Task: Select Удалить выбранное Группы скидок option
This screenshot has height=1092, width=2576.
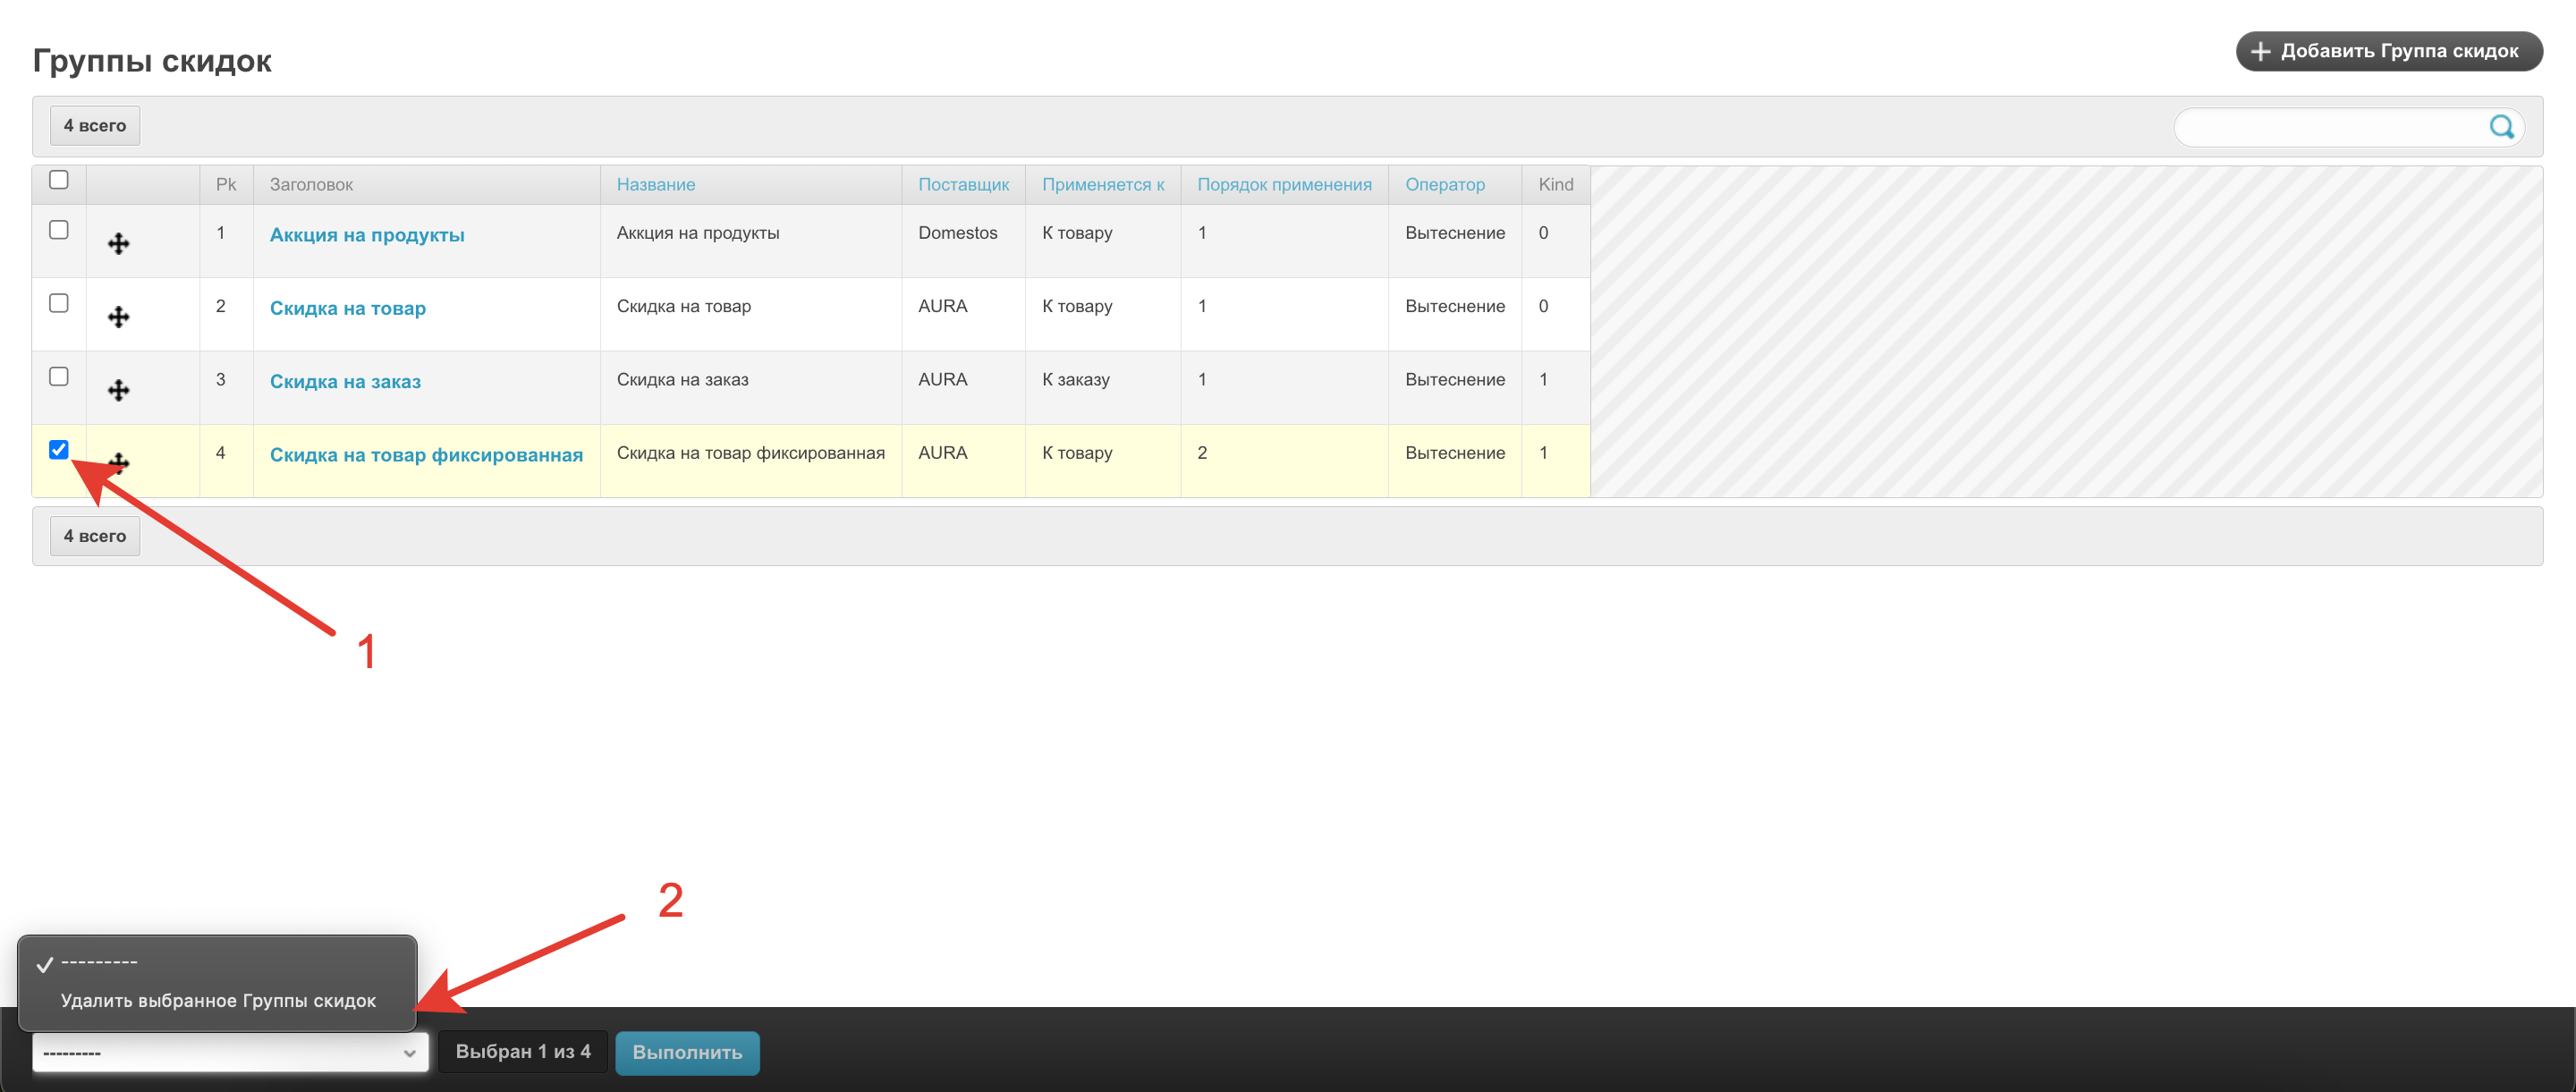Action: [218, 1000]
